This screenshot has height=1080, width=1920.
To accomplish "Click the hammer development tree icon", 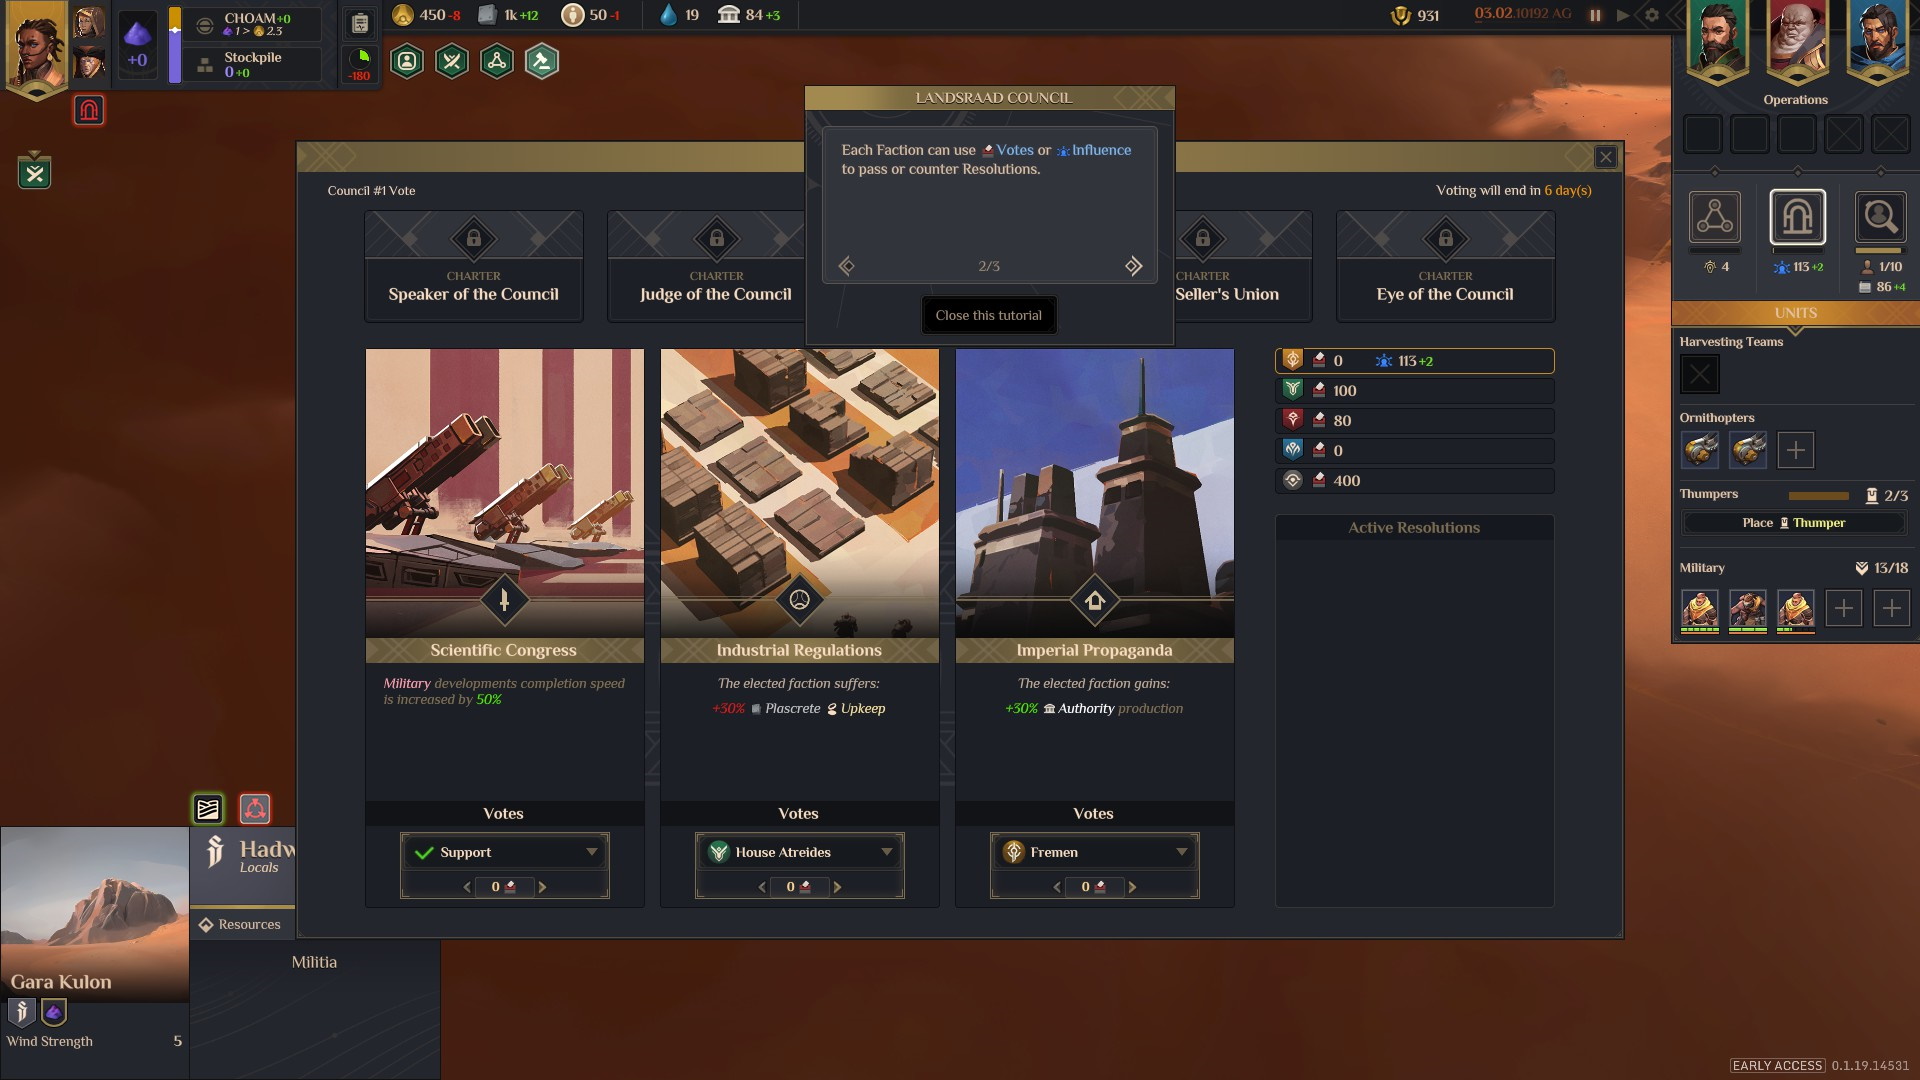I will [541, 62].
